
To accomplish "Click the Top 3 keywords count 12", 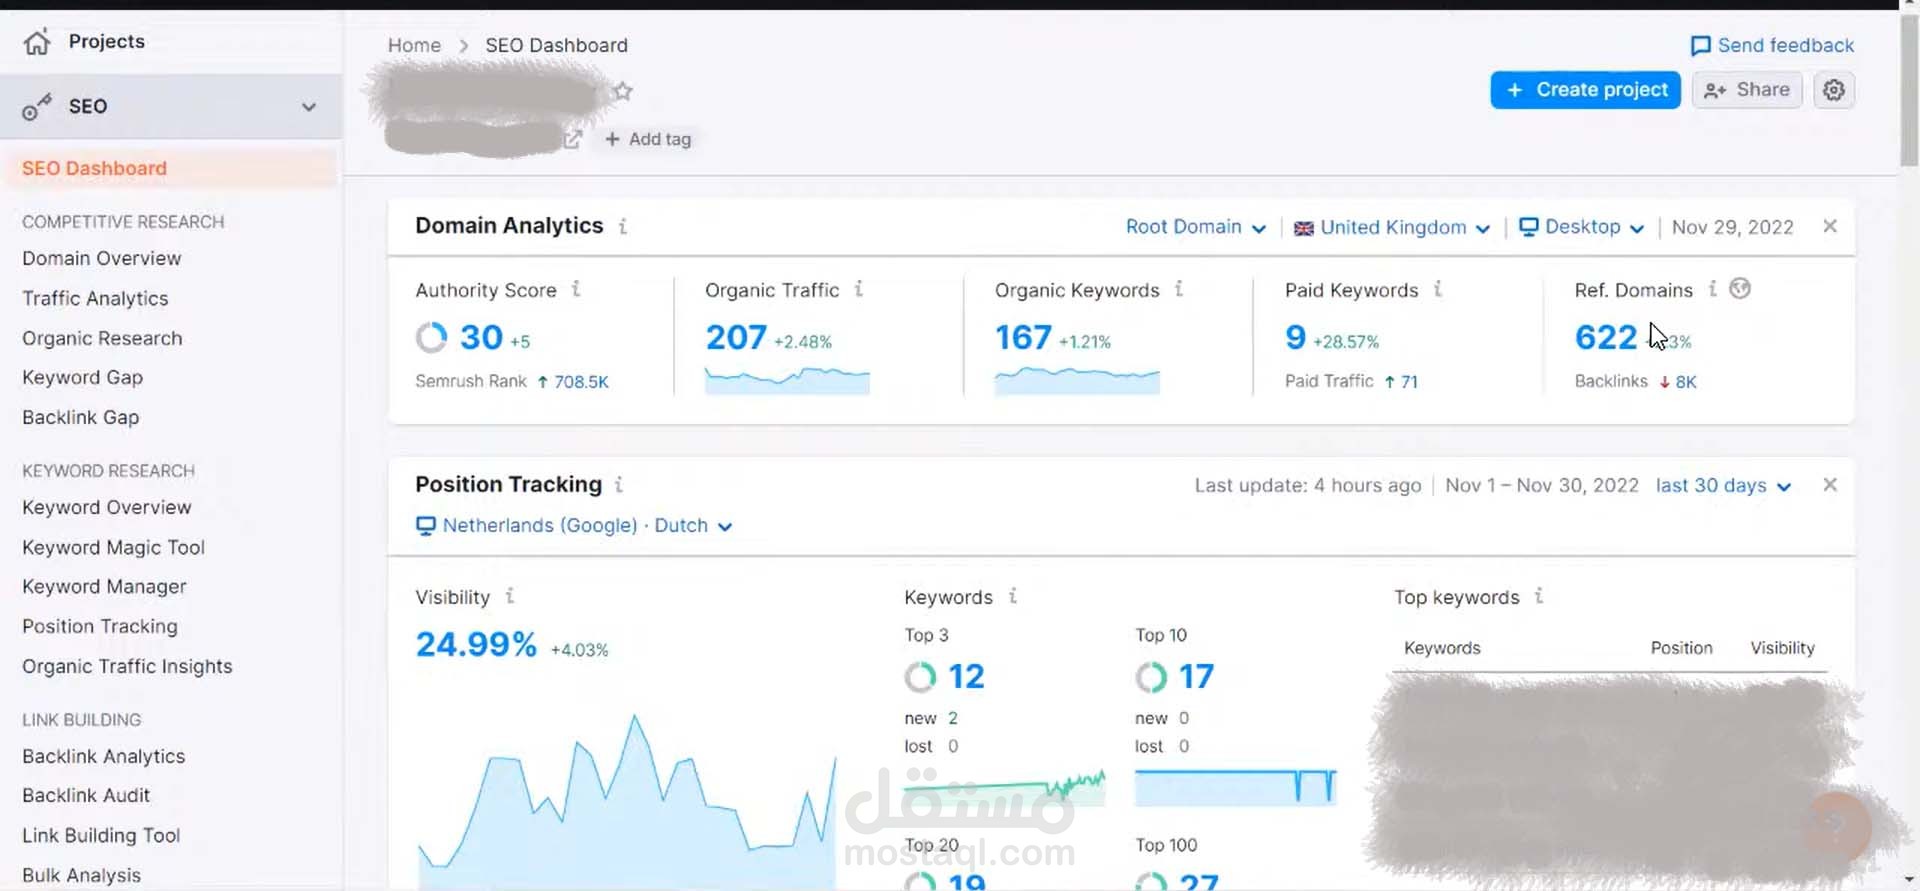I will 966,677.
